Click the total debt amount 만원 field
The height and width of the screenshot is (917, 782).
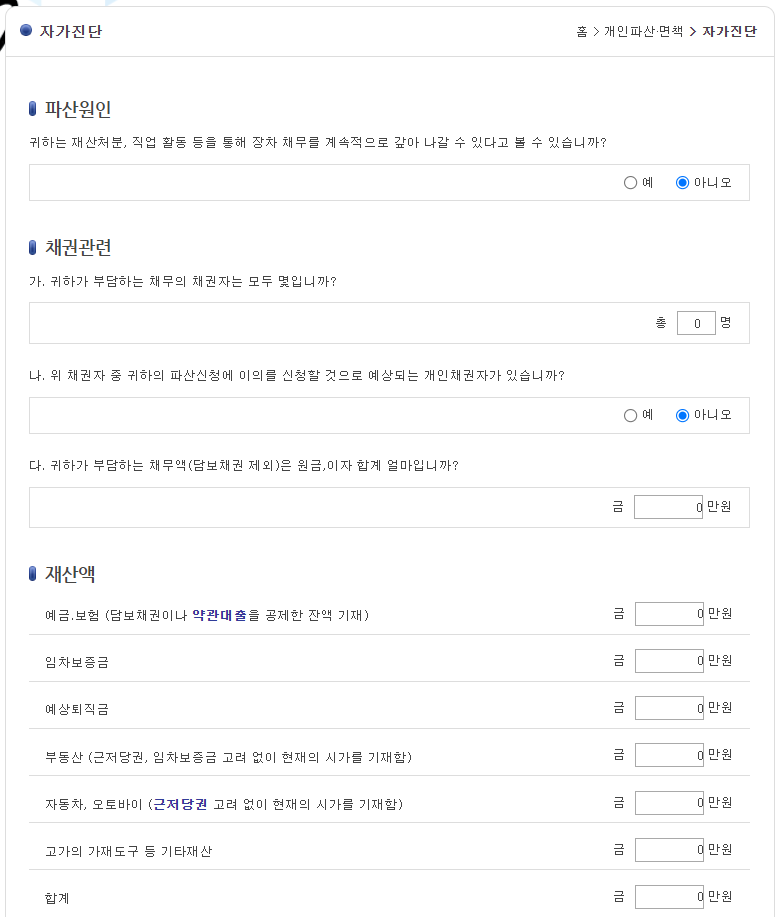[x=668, y=507]
